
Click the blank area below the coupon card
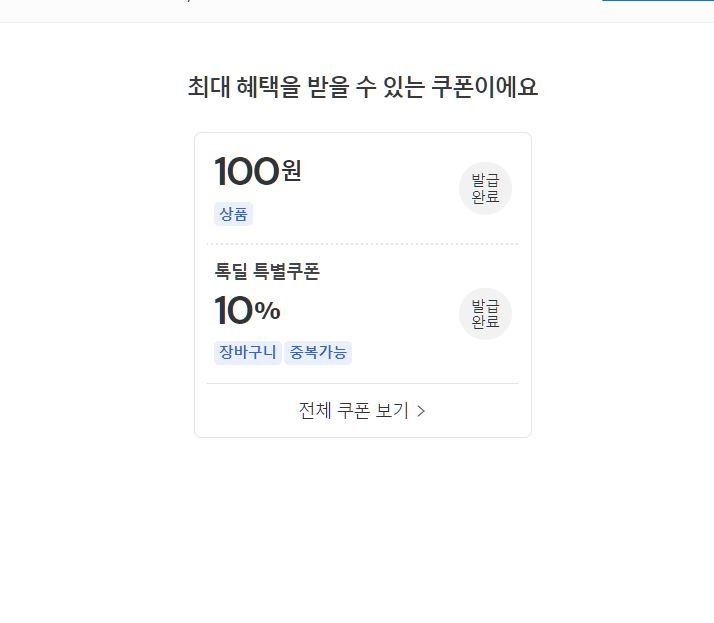pyautogui.click(x=362, y=520)
